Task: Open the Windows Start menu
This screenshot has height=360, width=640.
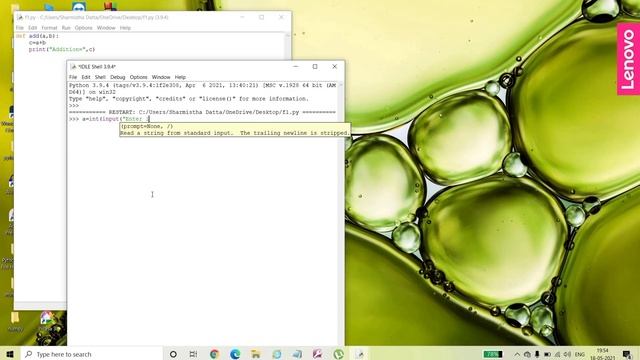Action: click(x=10, y=354)
